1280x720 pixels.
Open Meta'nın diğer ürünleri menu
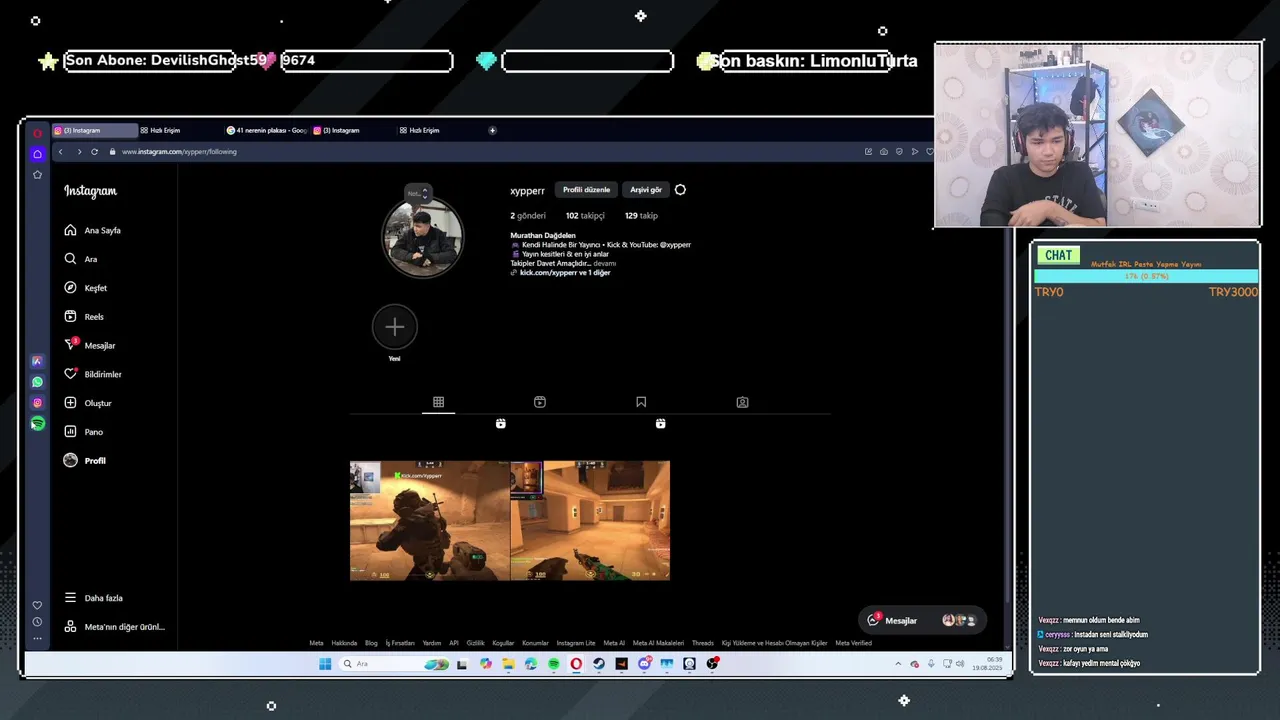[x=114, y=627]
